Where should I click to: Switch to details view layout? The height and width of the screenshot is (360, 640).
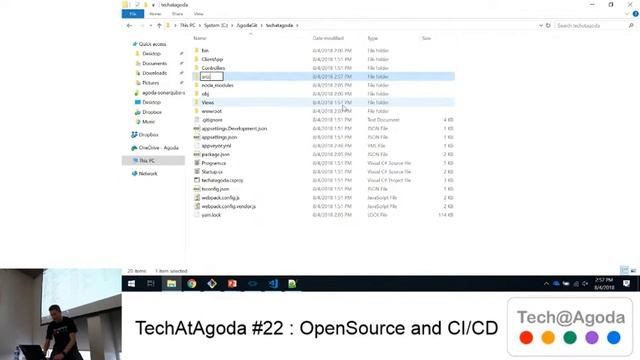point(624,271)
